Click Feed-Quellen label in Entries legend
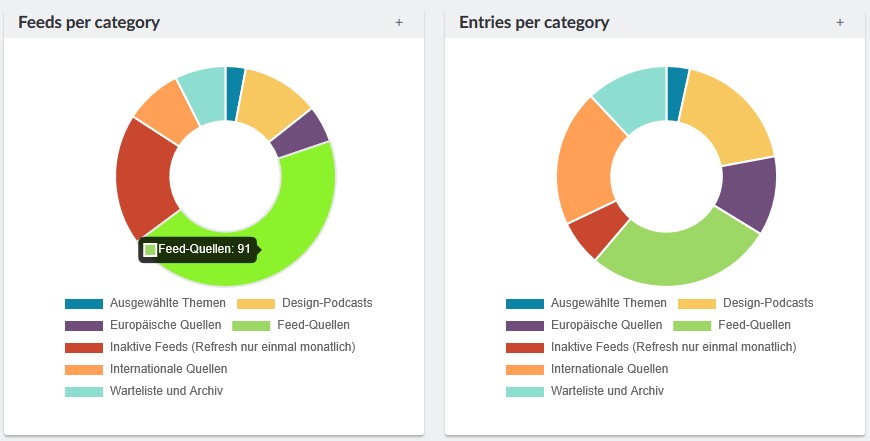870x441 pixels. click(754, 325)
